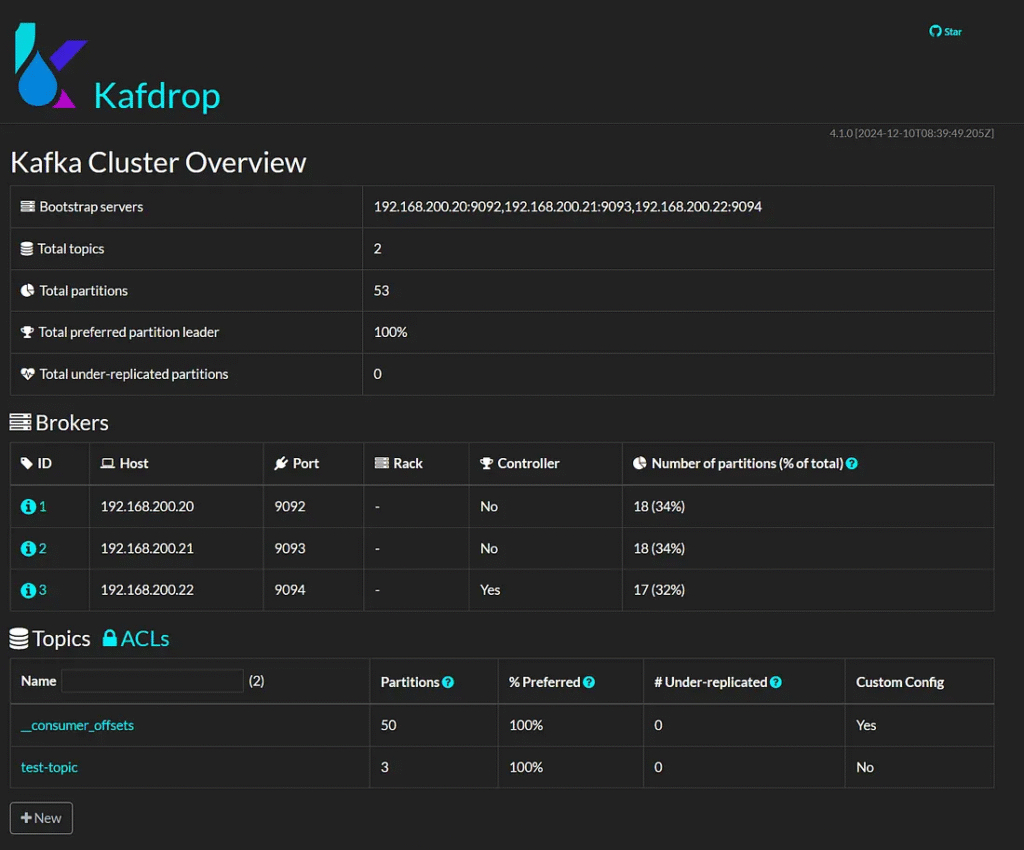1024x850 pixels.
Task: Click the Kafdrop droplet logo
Action: 51,65
